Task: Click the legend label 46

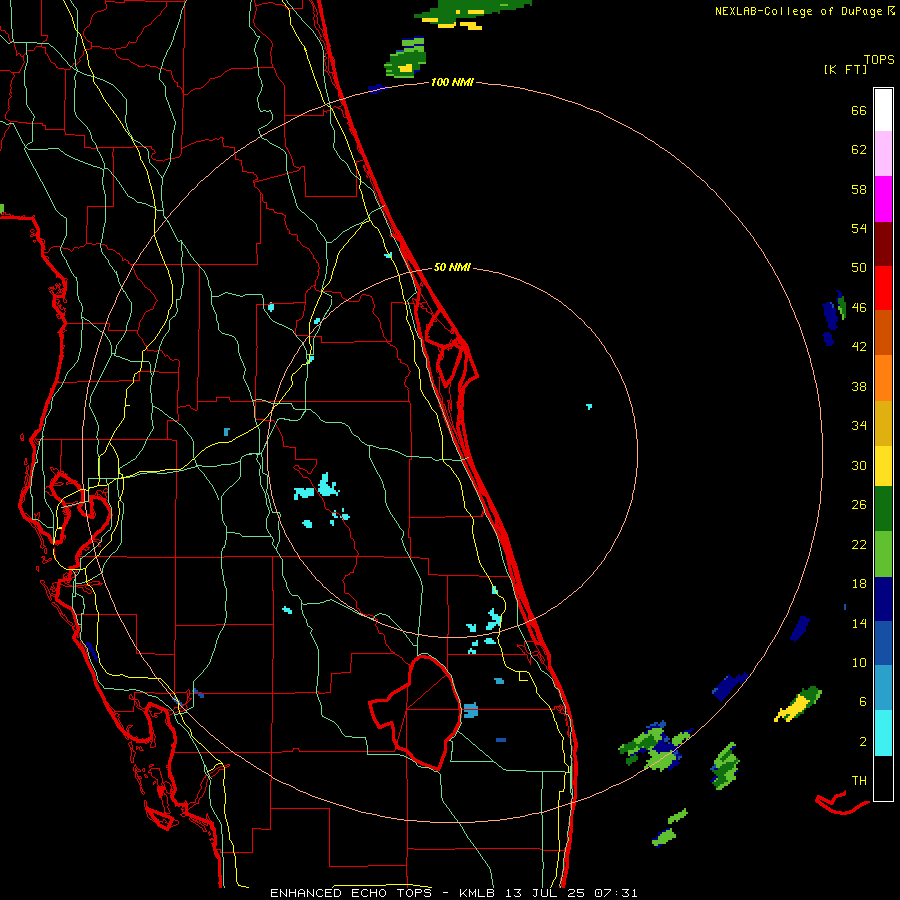Action: pyautogui.click(x=859, y=308)
